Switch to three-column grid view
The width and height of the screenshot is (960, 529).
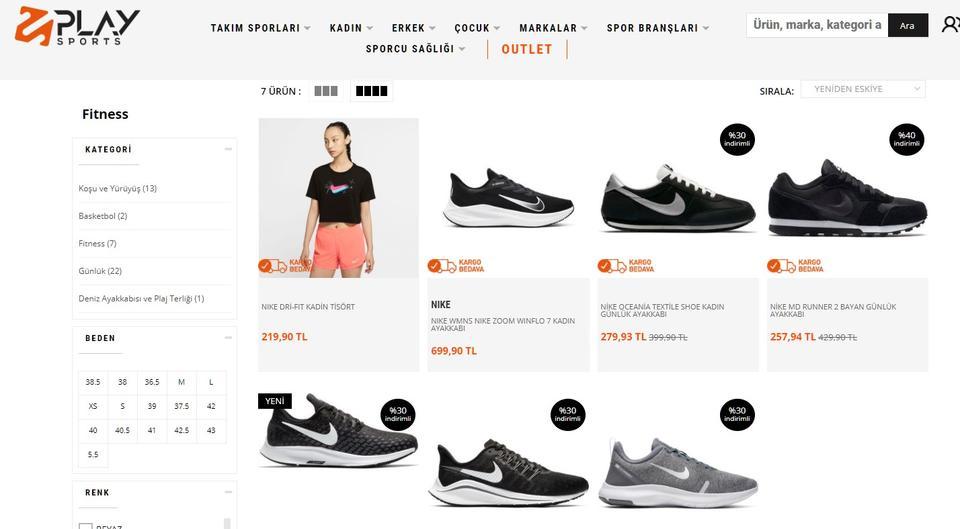tap(326, 91)
